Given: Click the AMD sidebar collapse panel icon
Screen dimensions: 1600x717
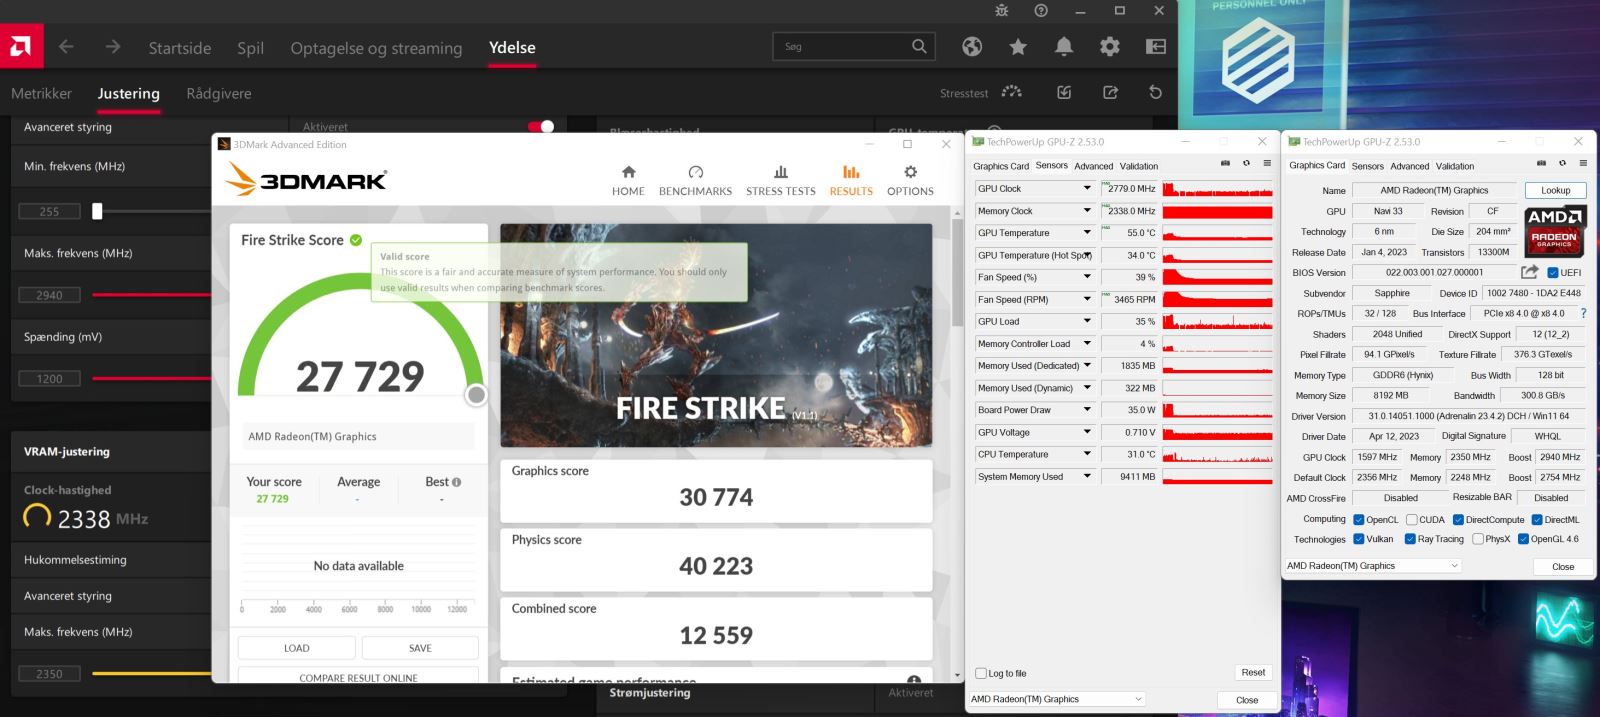Looking at the screenshot, I should [1156, 47].
